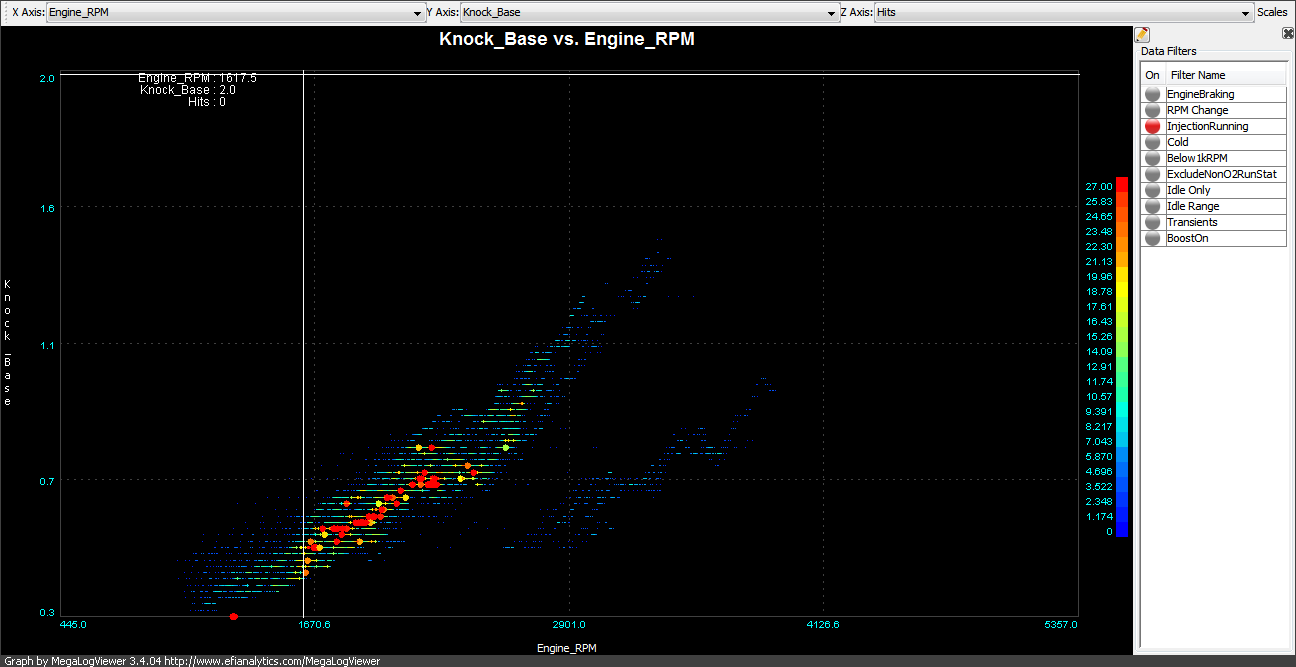The image size is (1296, 667).
Task: Toggle the Idle Only filter light
Action: click(1153, 191)
